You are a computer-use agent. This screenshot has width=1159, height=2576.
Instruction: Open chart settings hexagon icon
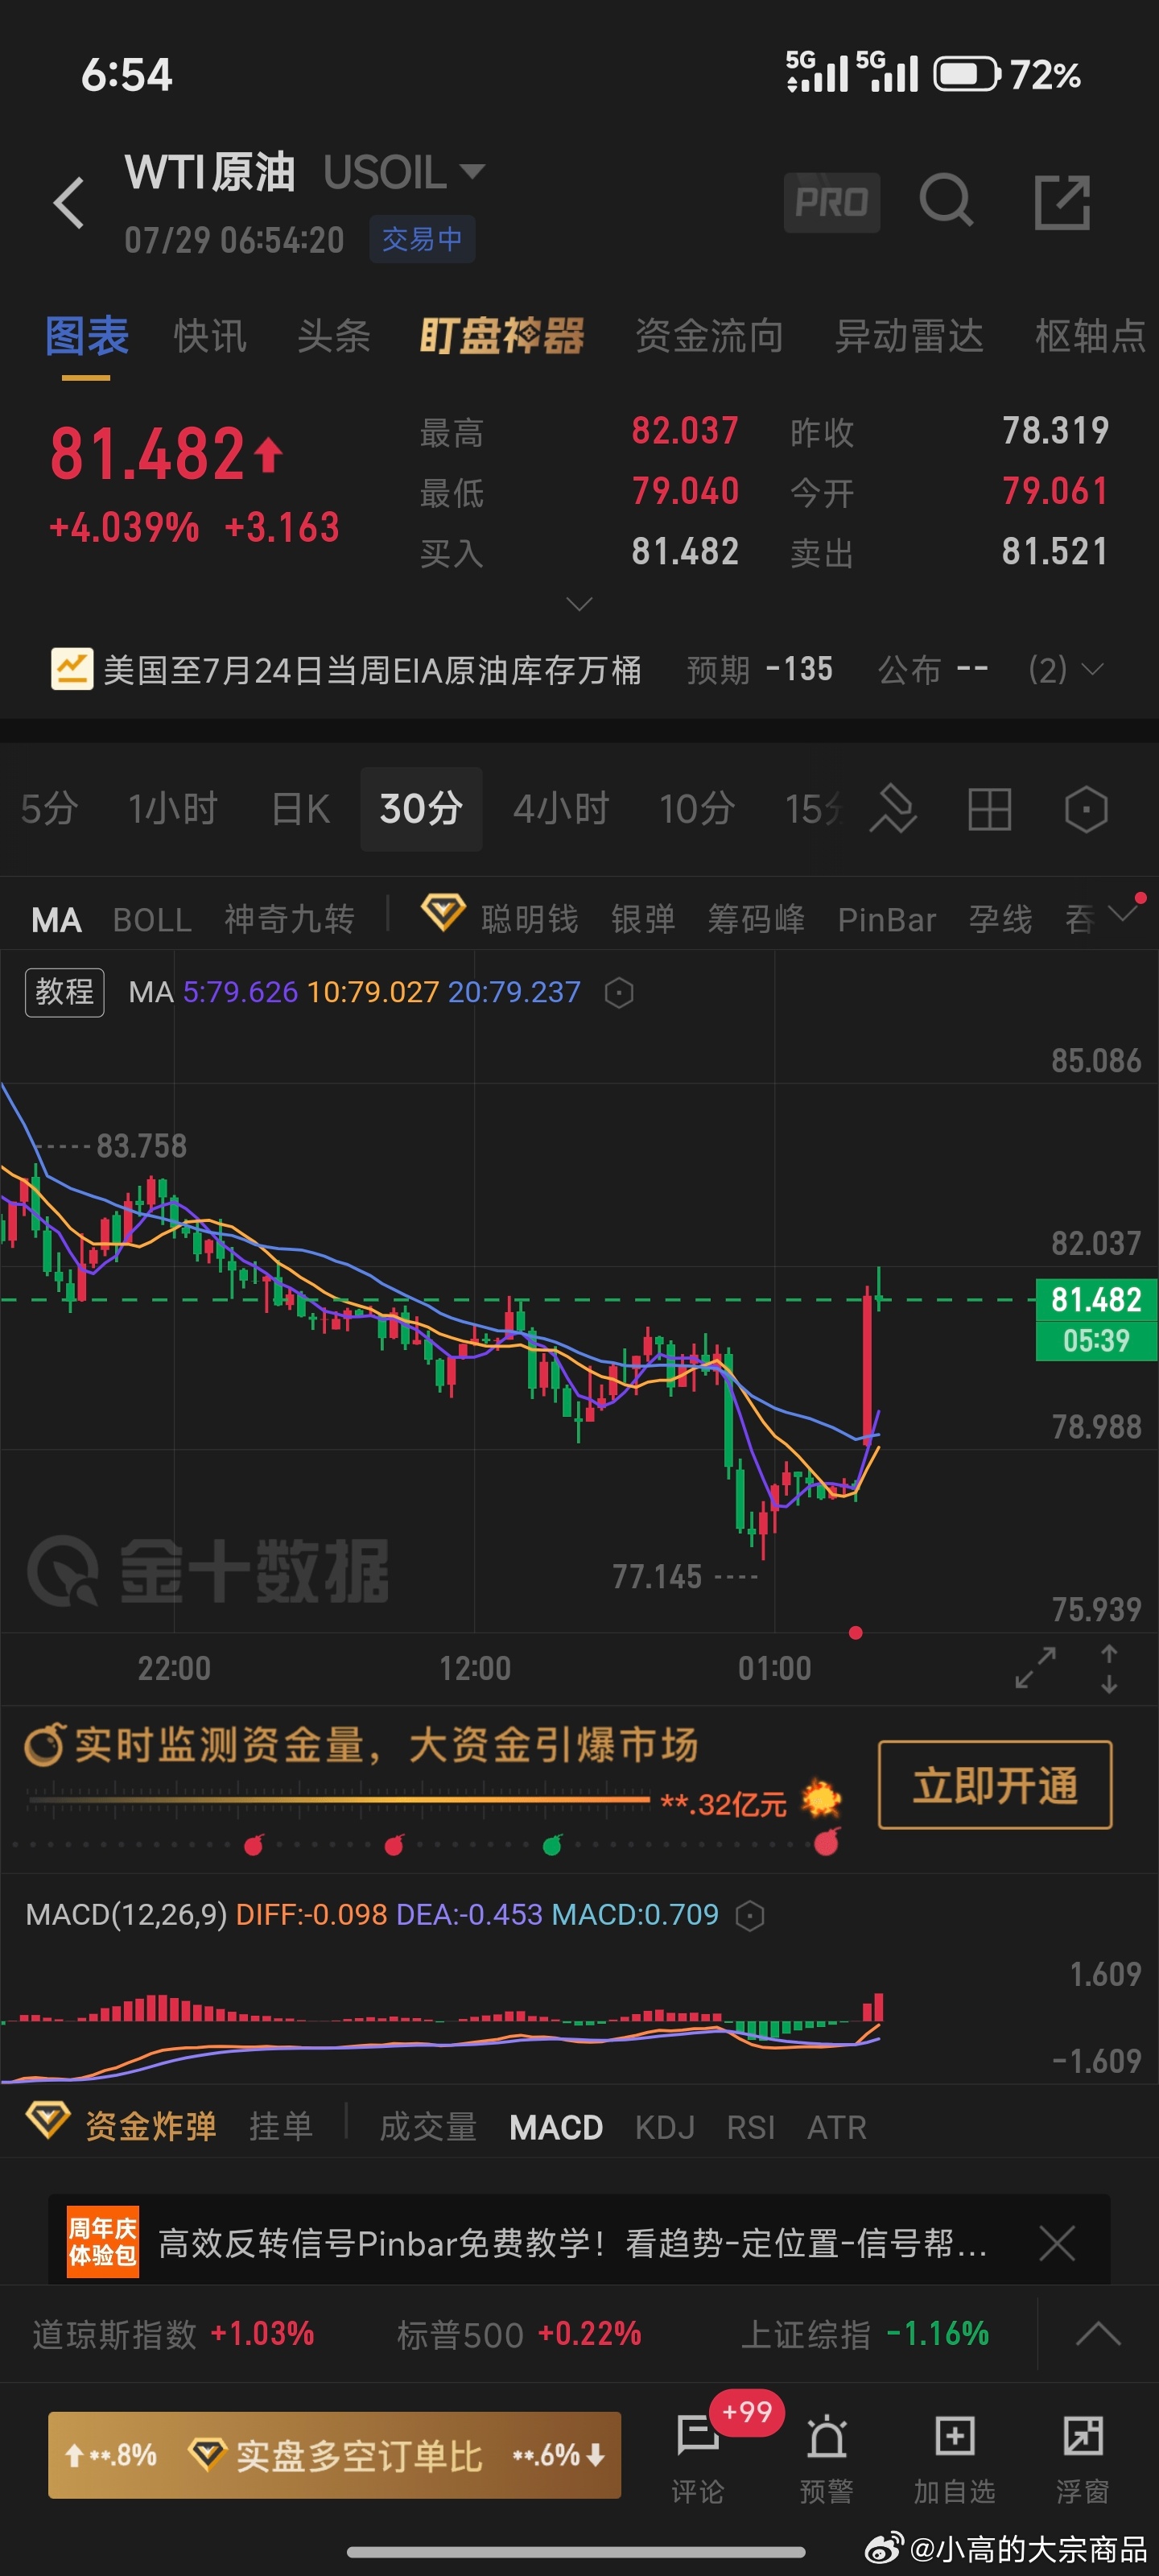pyautogui.click(x=1085, y=808)
